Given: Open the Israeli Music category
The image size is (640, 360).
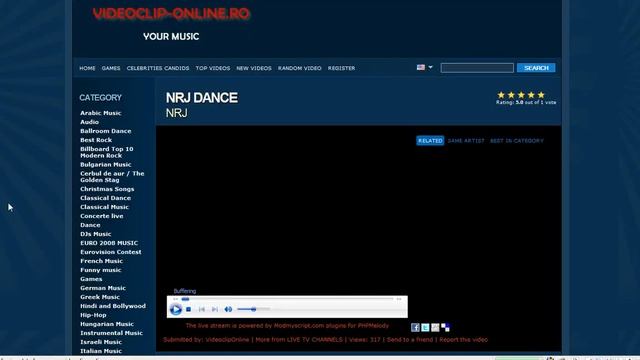Looking at the screenshot, I should 101,342.
